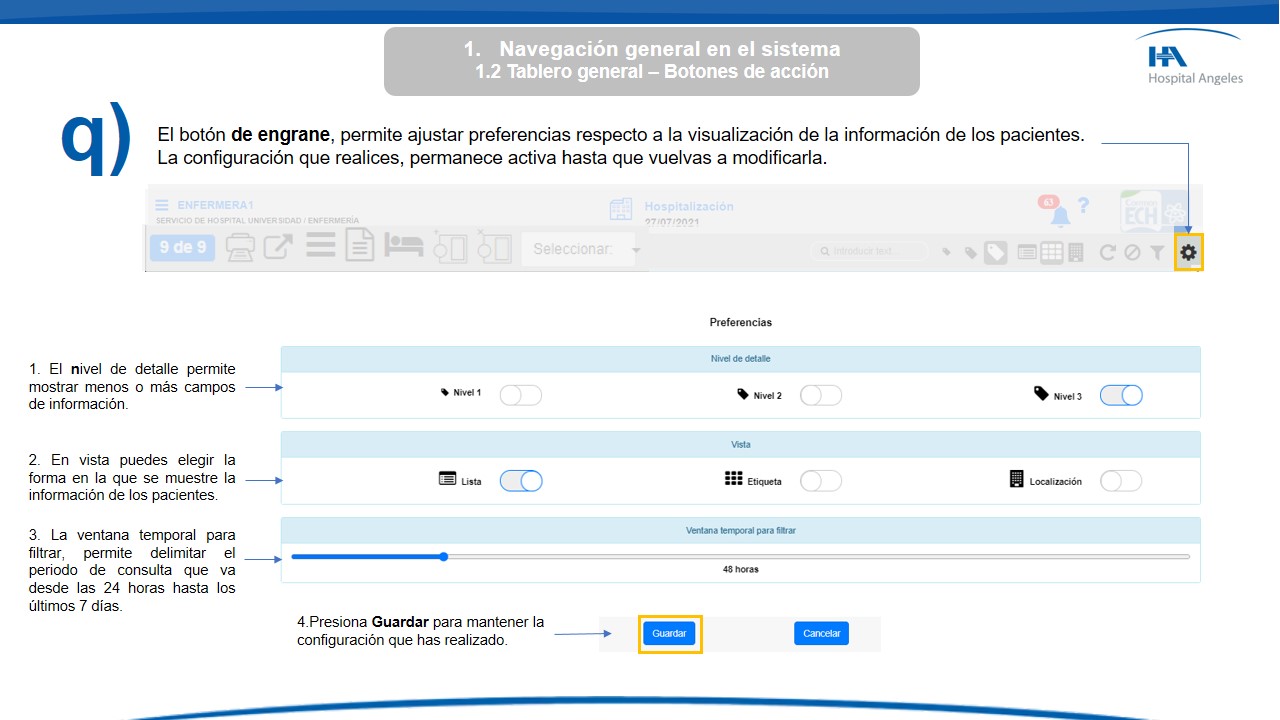Click the document page icon
1280x720 pixels.
[x=360, y=247]
